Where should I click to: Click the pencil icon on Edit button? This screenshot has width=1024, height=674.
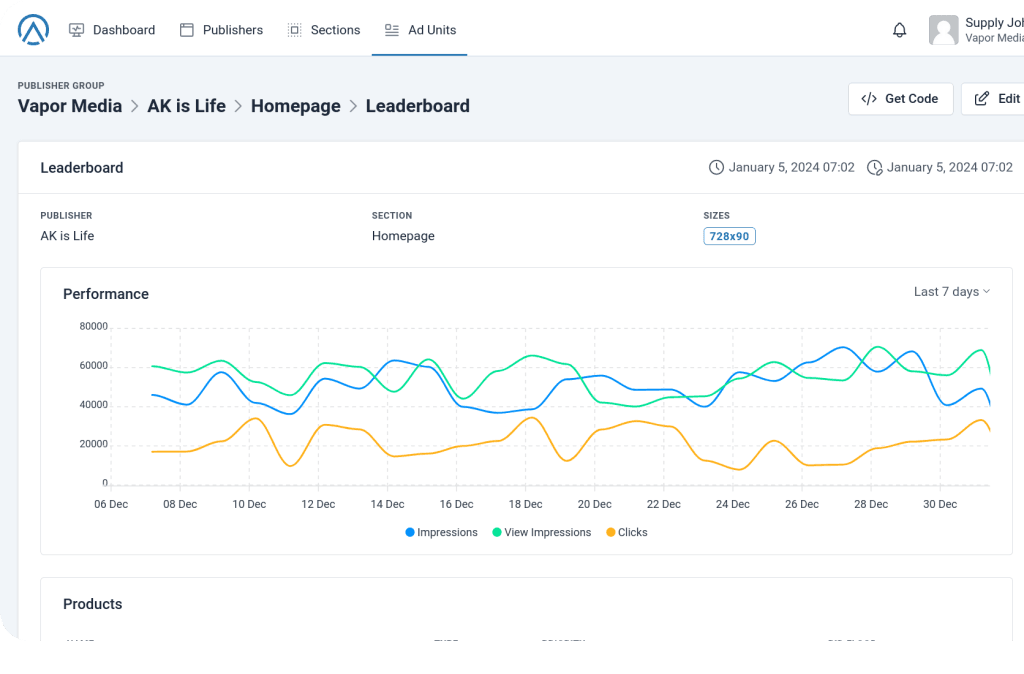click(982, 99)
